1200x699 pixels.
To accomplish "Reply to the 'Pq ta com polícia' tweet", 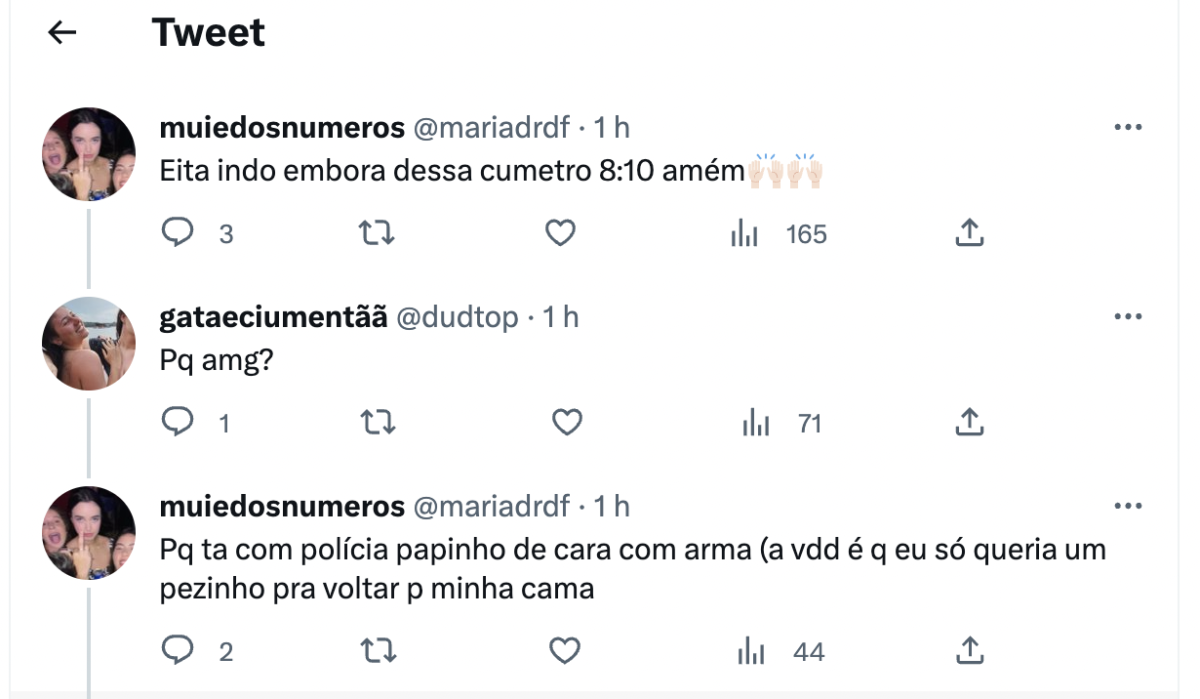I will [x=177, y=652].
